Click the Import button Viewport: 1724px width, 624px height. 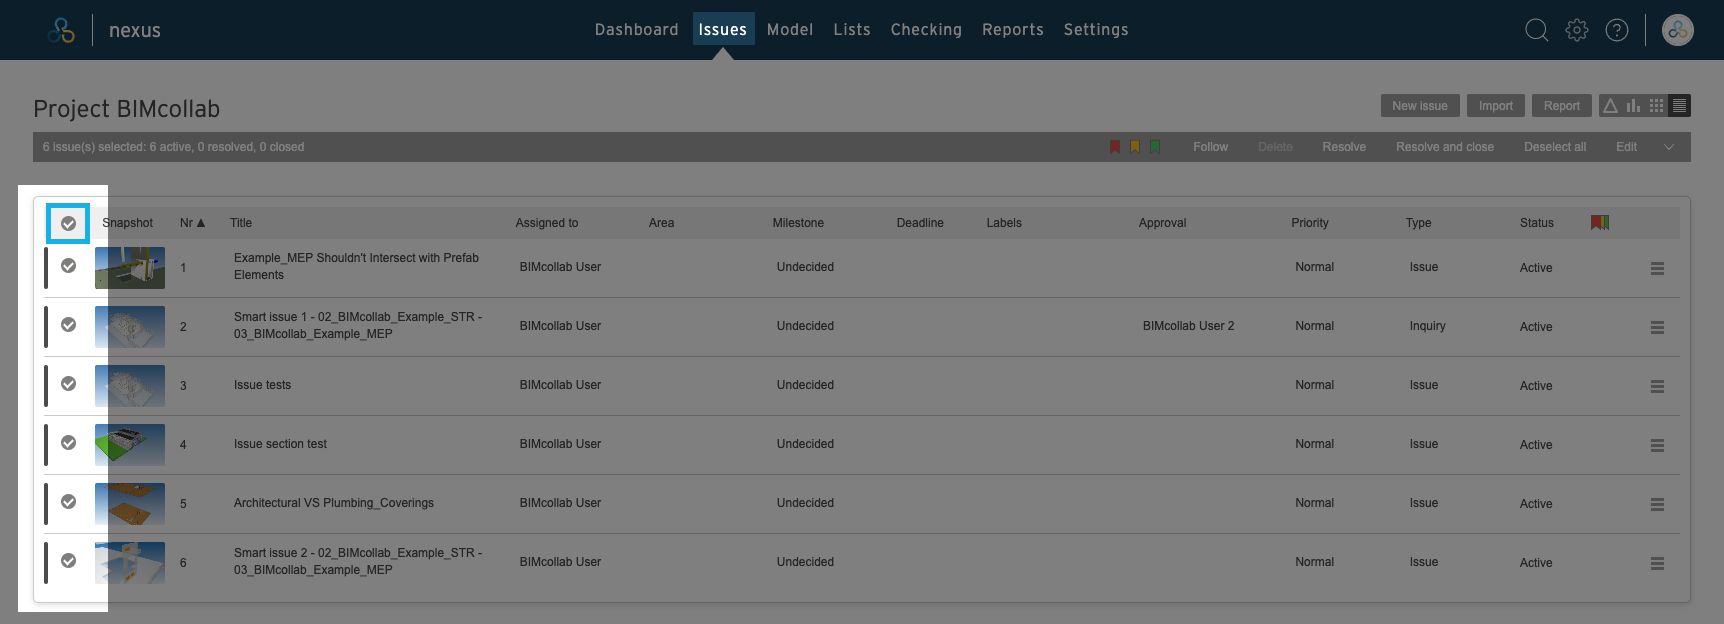click(x=1496, y=106)
